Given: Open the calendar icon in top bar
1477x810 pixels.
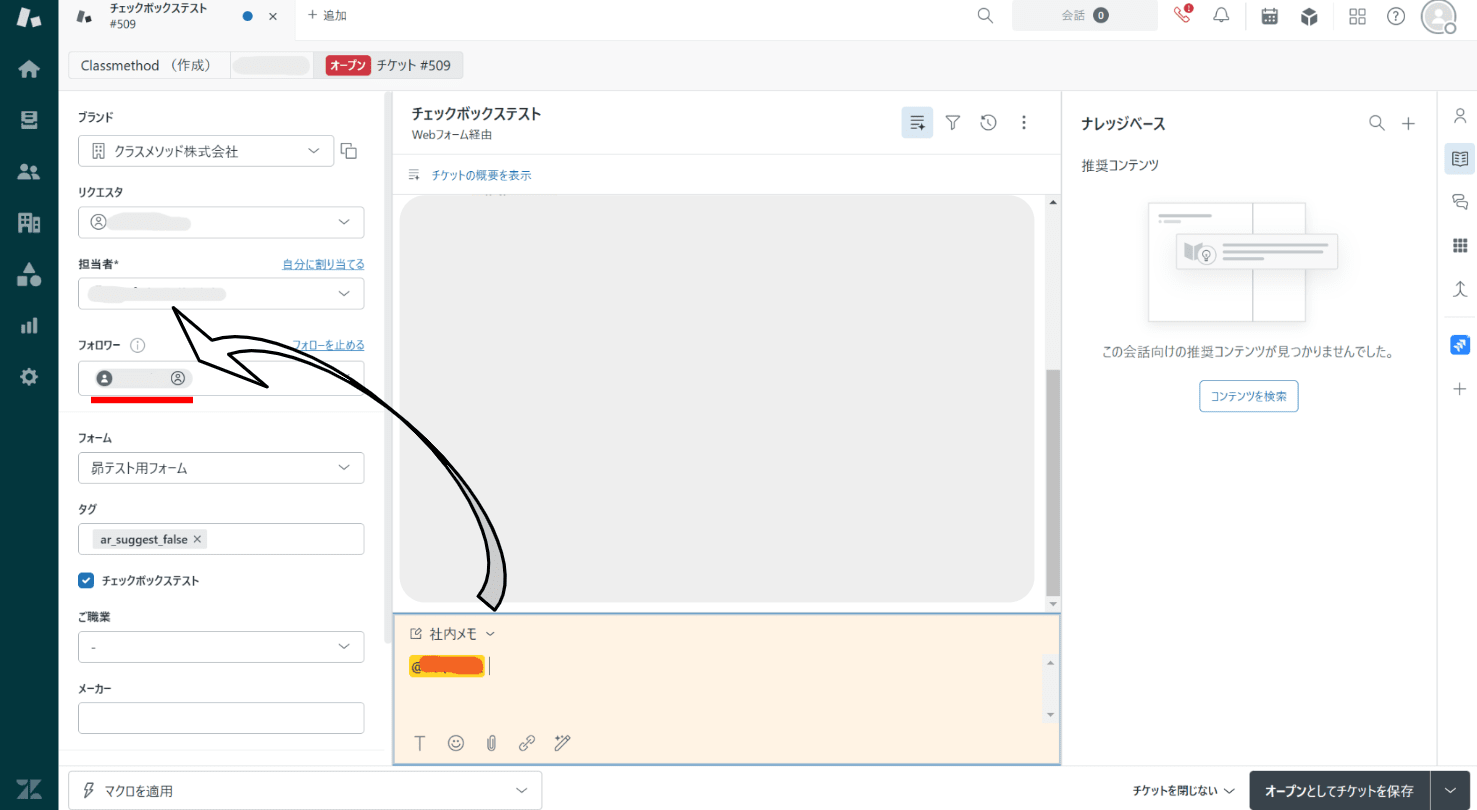Looking at the screenshot, I should [x=1269, y=16].
